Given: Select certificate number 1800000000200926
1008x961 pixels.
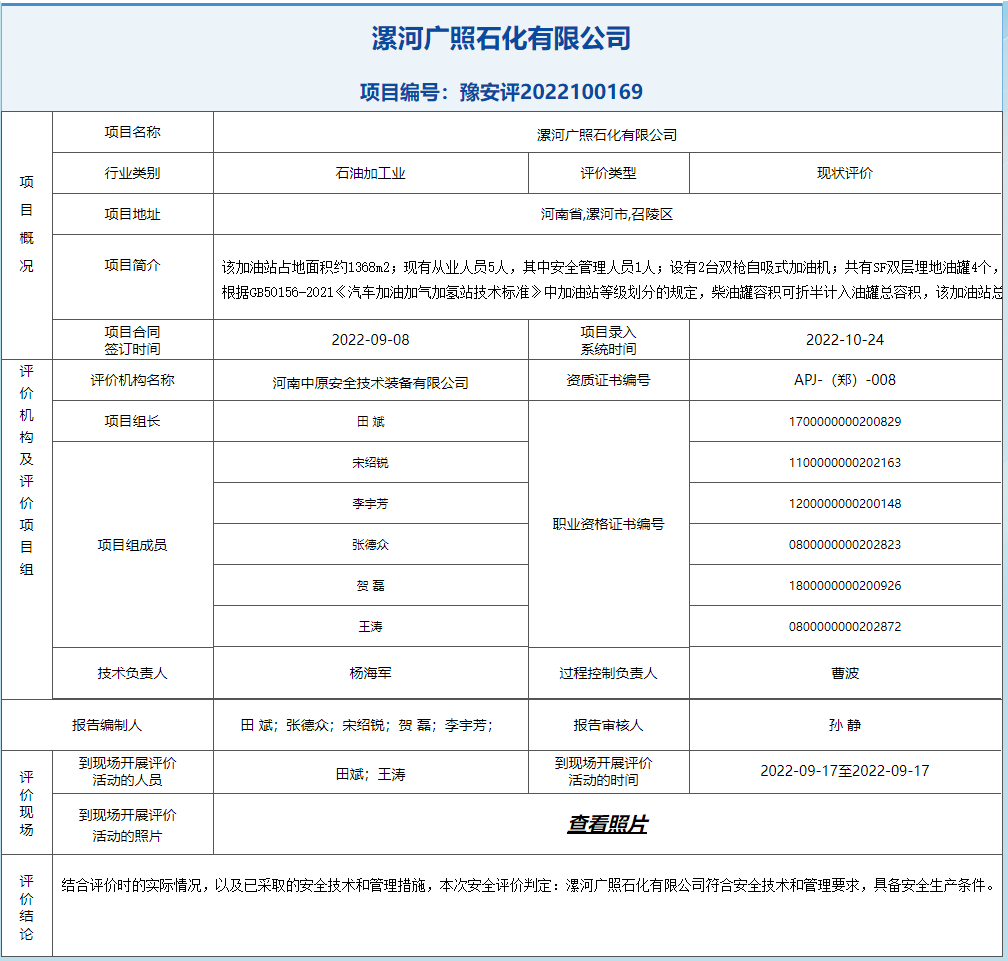Looking at the screenshot, I should (x=845, y=586).
